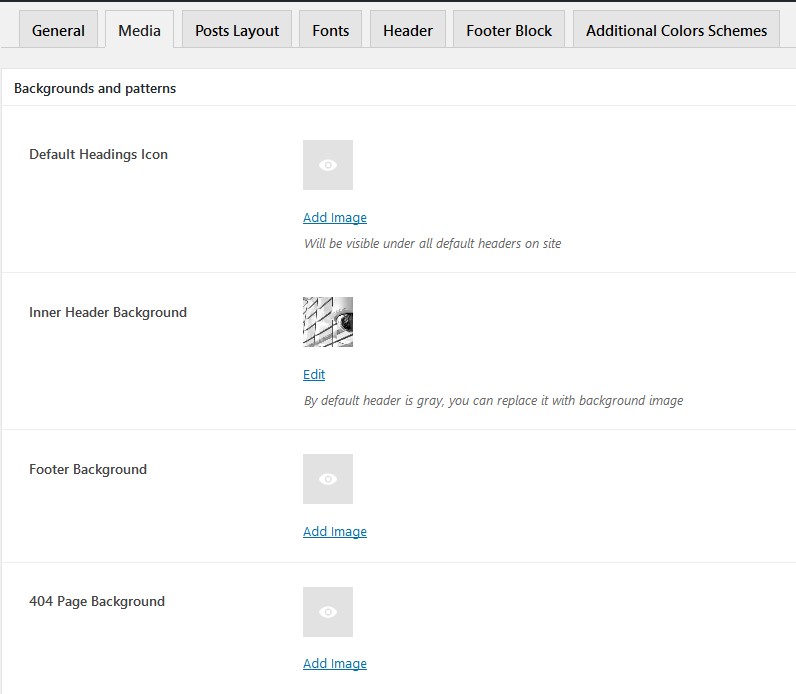Click Default Headings Icon placeholder thumbnail
796x694 pixels.
pyautogui.click(x=328, y=165)
